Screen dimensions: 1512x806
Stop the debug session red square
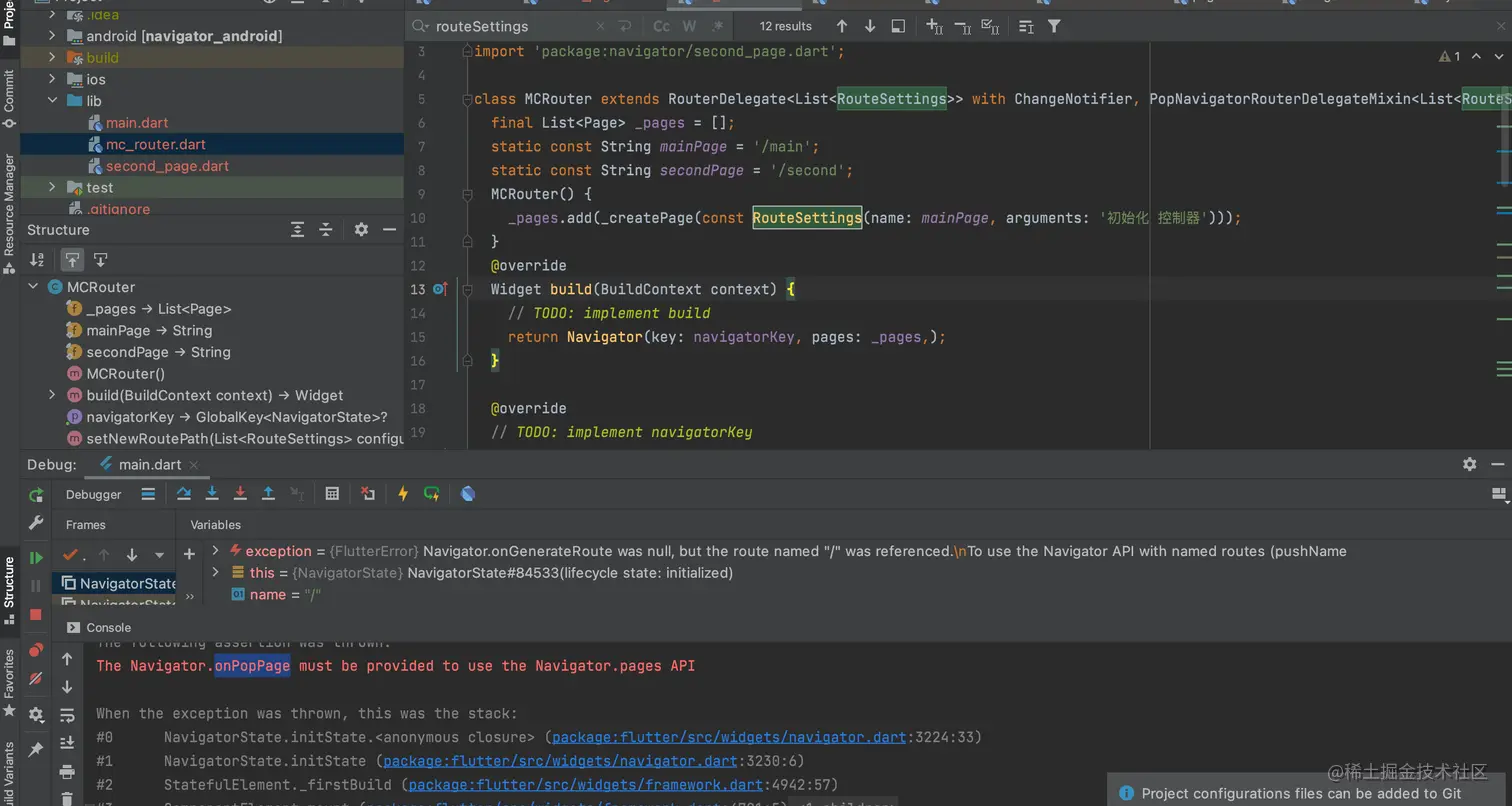click(36, 615)
